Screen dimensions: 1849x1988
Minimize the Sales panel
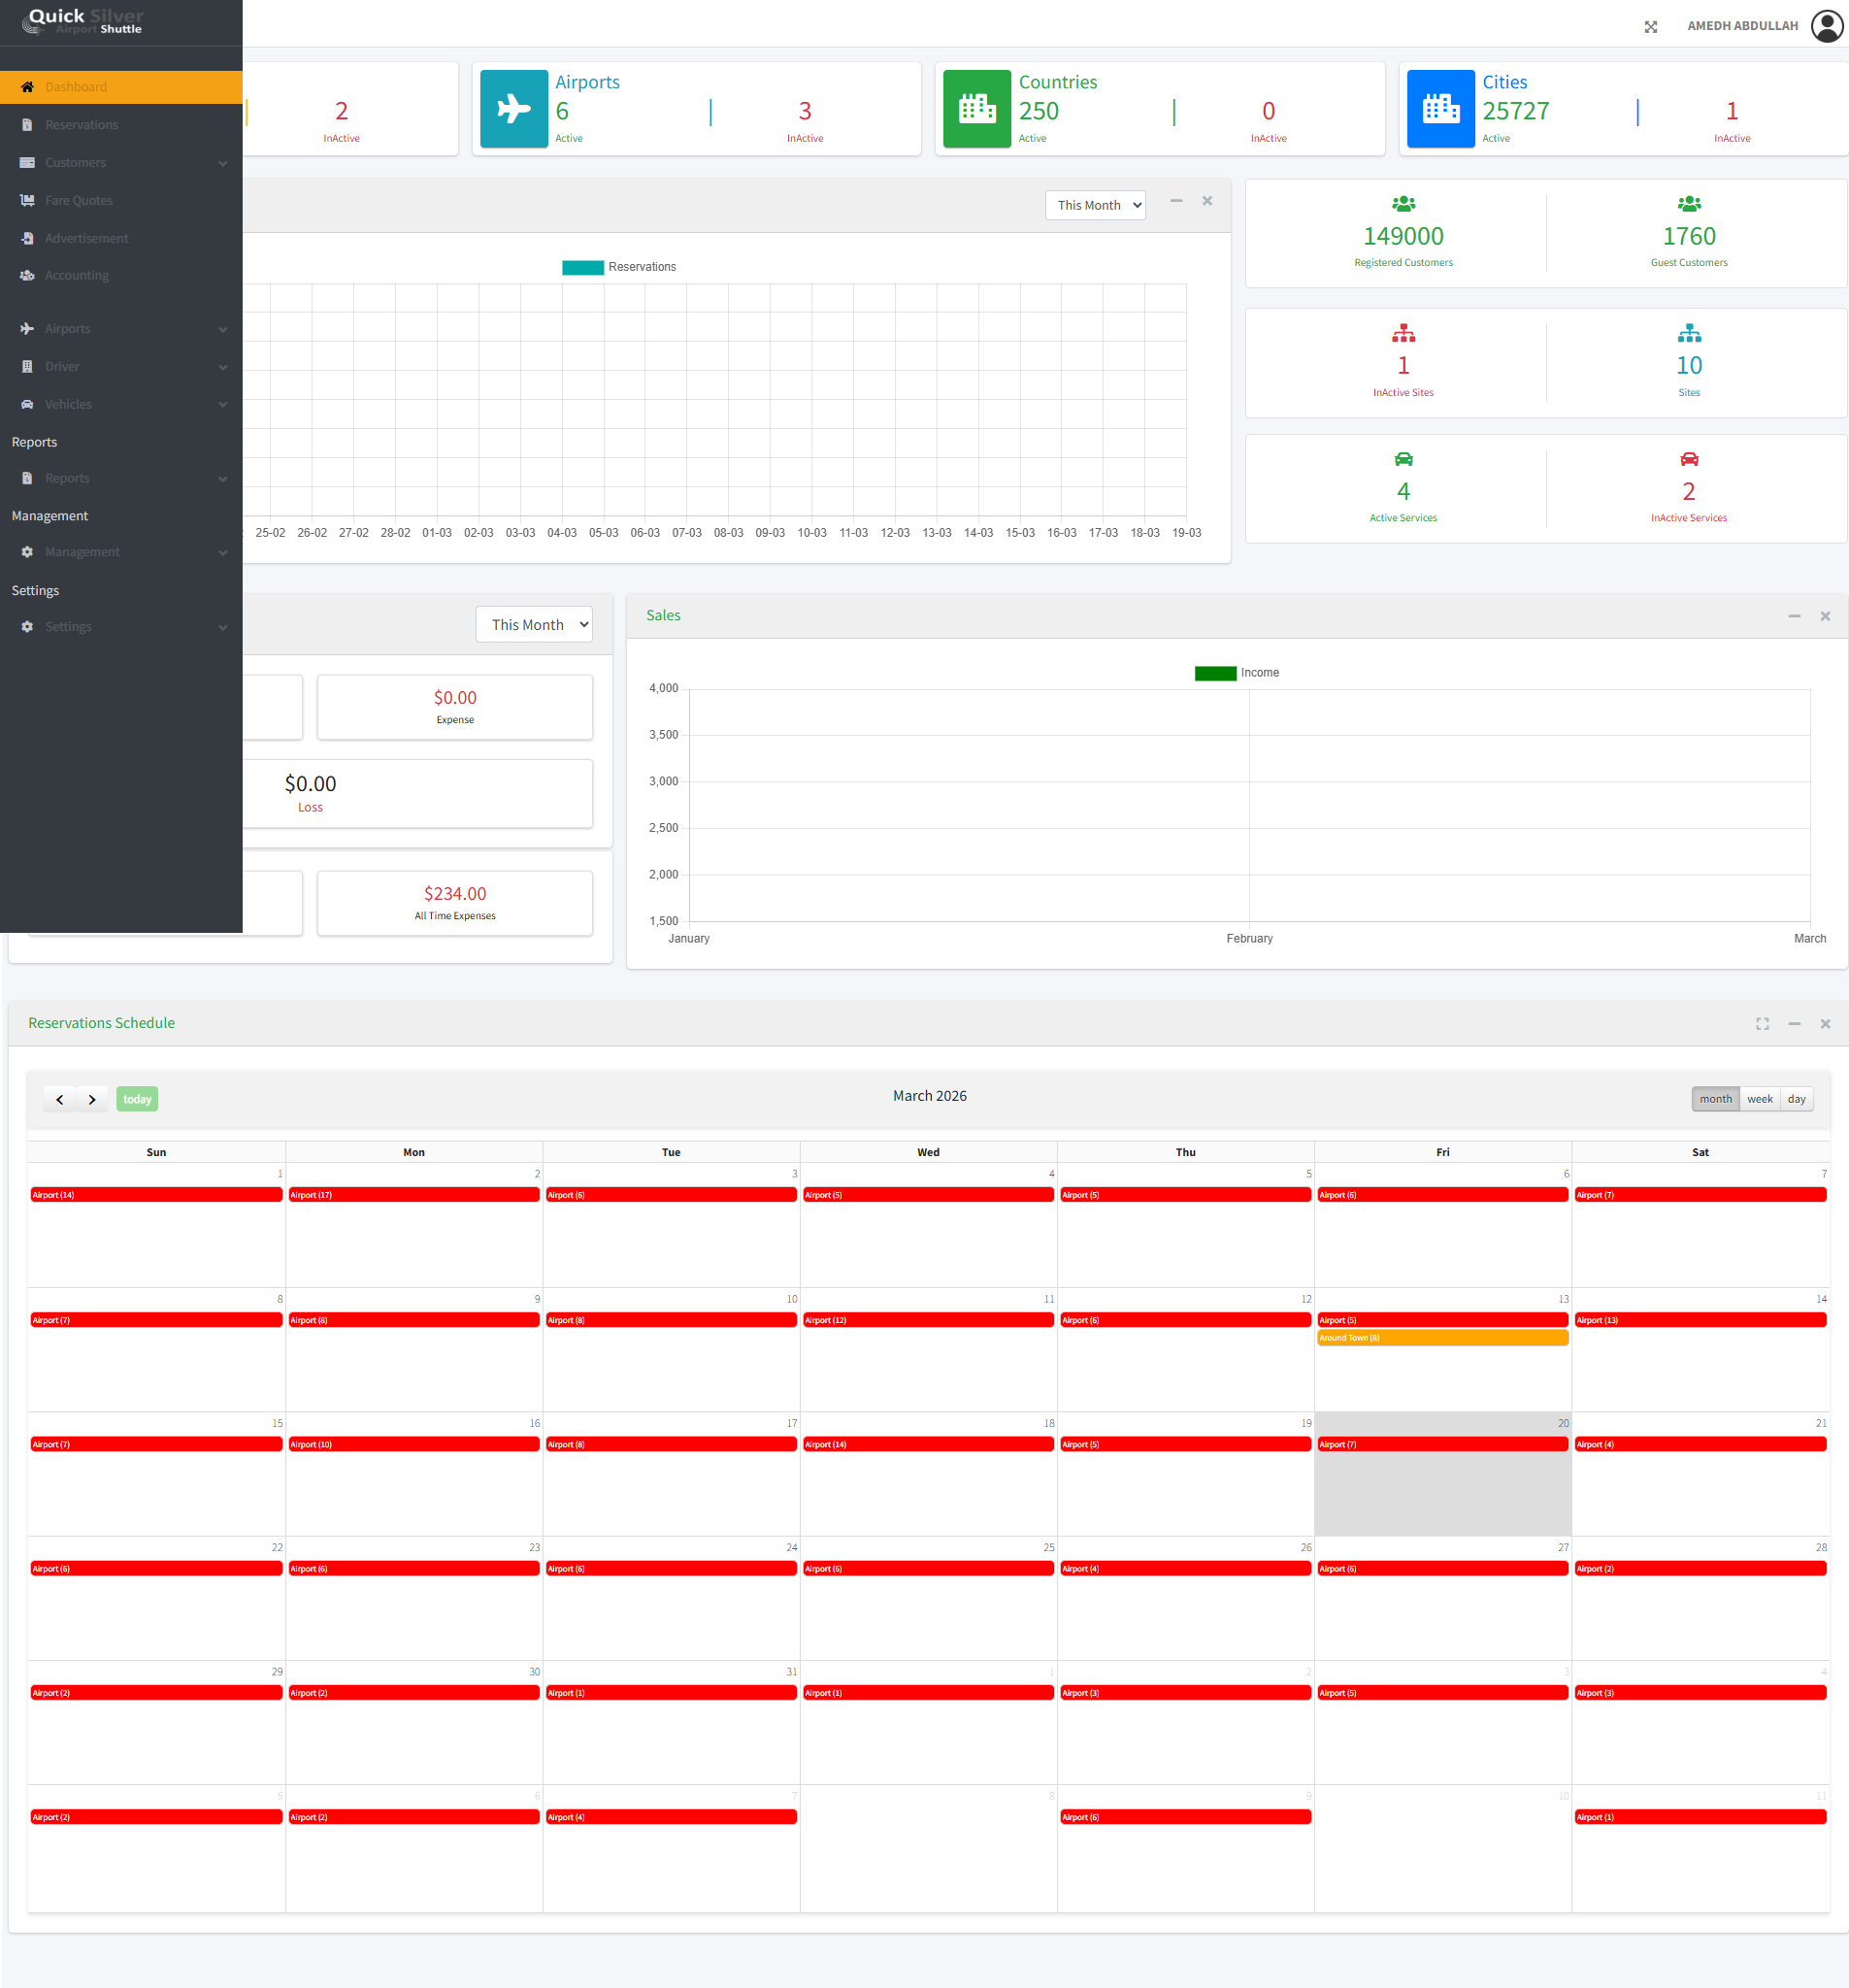coord(1794,616)
